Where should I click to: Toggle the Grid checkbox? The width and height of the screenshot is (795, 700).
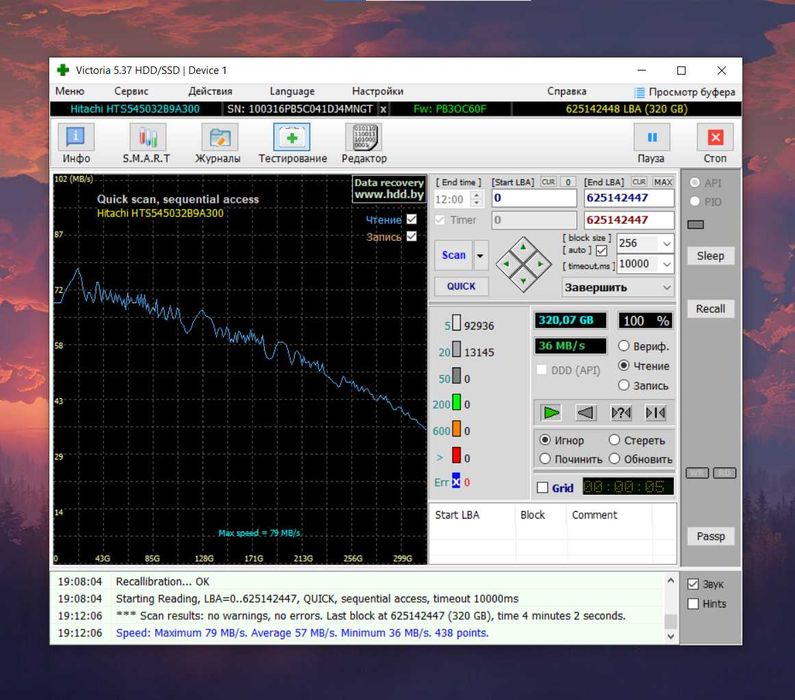point(543,488)
